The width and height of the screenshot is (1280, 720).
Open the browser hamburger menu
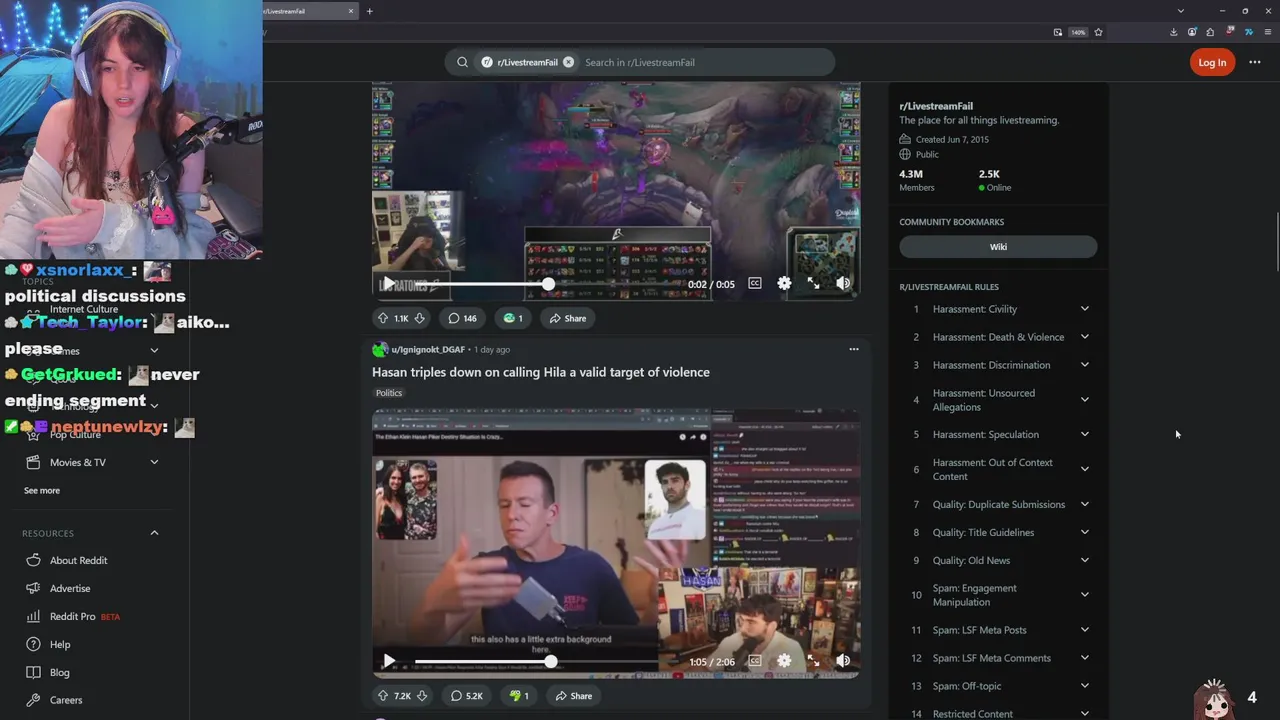pos(1267,32)
